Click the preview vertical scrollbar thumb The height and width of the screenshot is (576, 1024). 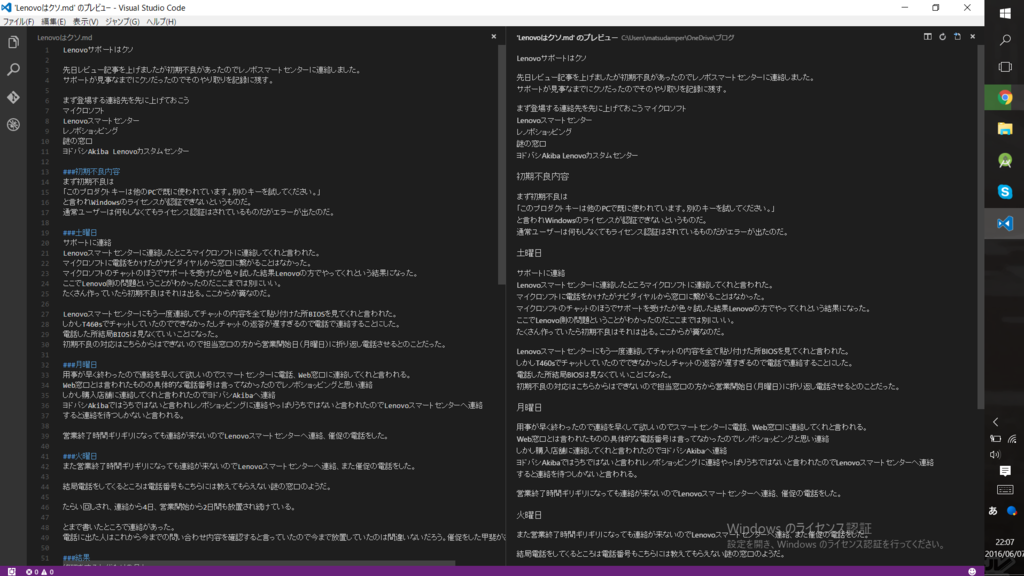point(980,227)
